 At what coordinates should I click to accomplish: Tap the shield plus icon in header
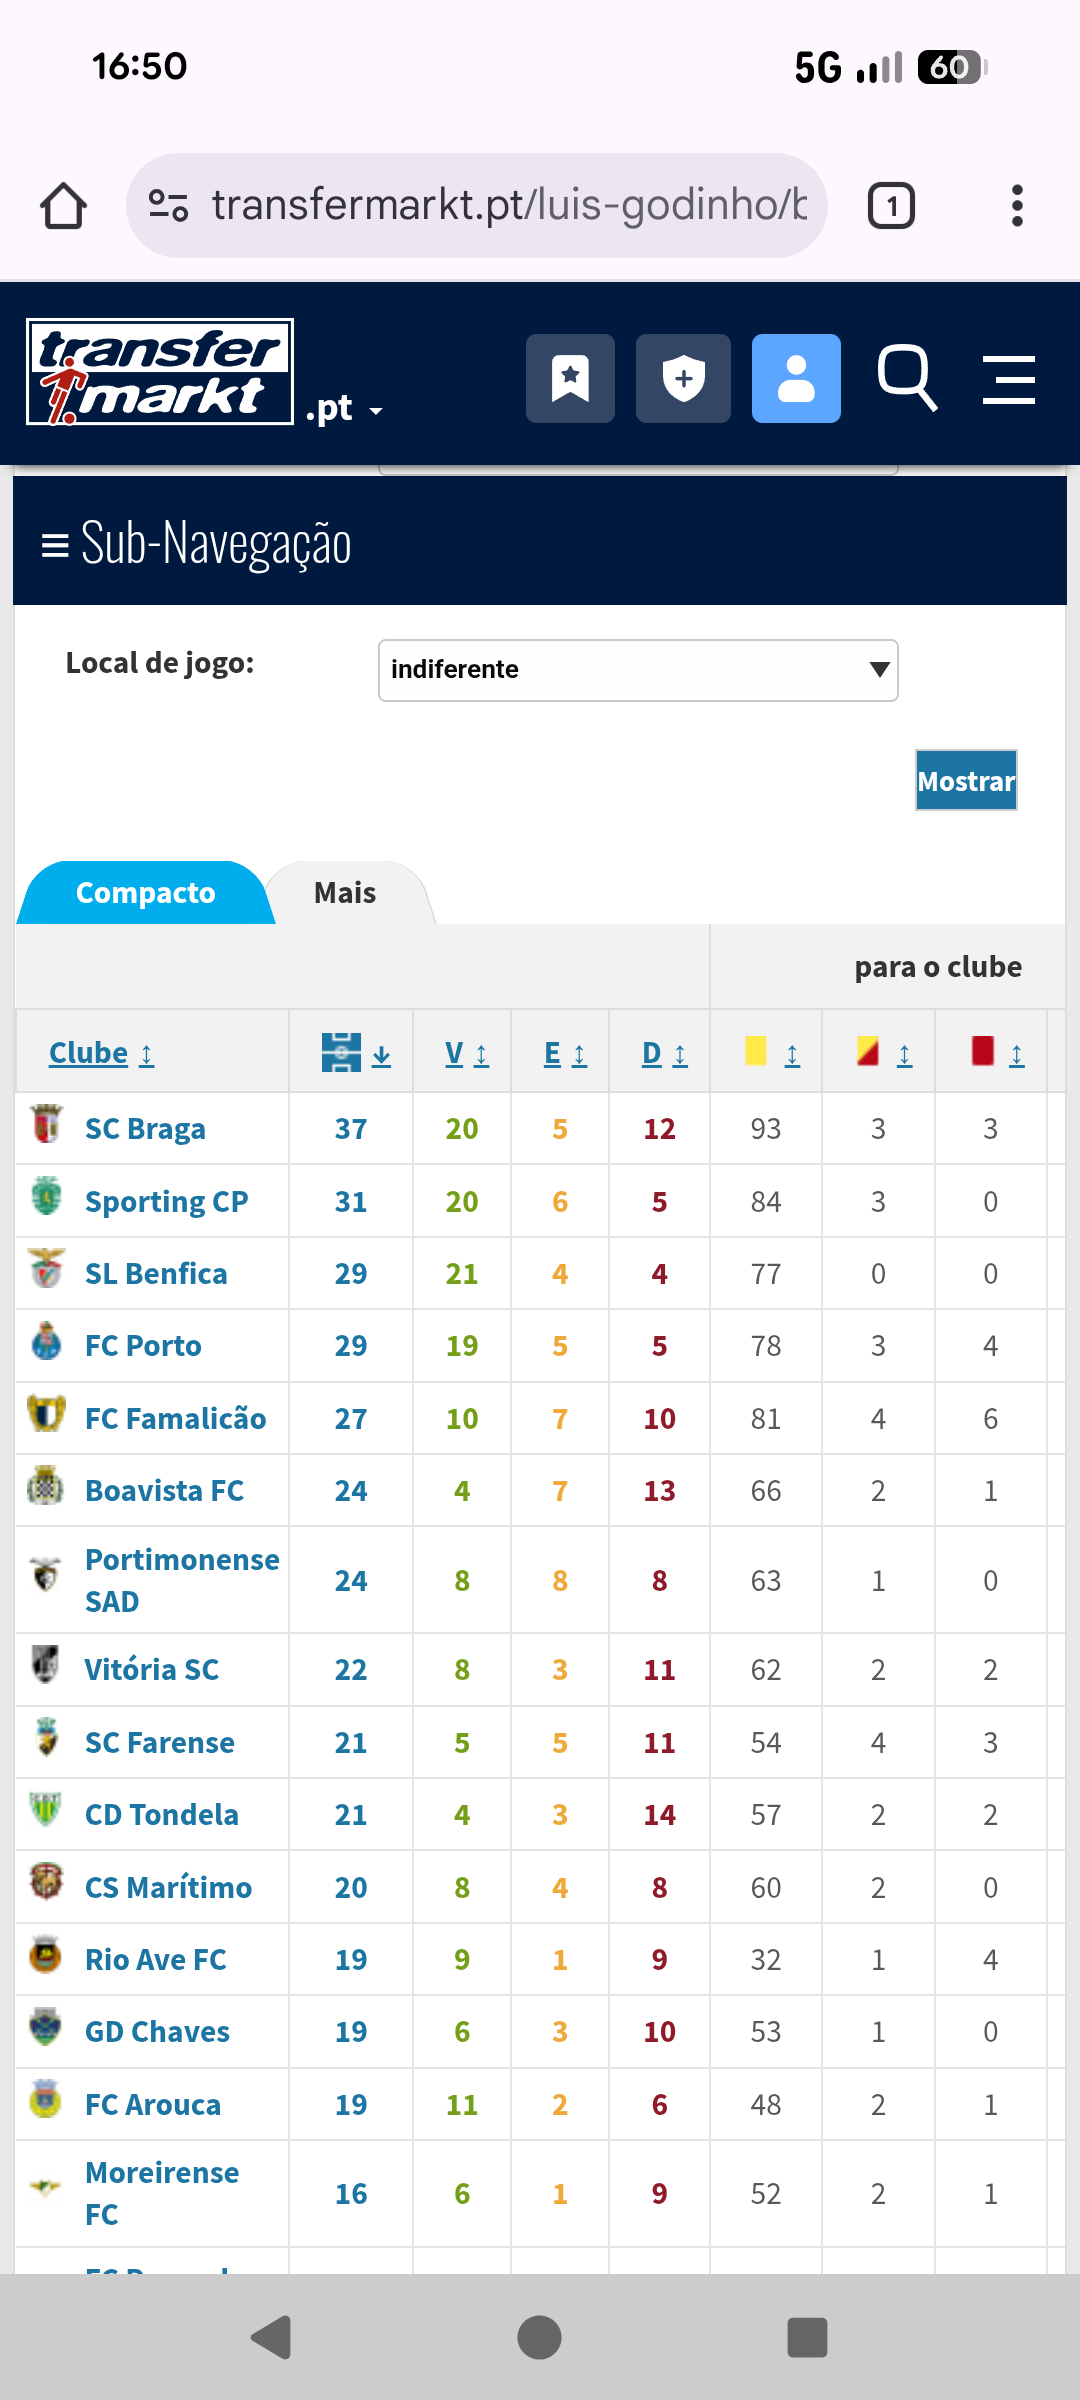pyautogui.click(x=683, y=378)
